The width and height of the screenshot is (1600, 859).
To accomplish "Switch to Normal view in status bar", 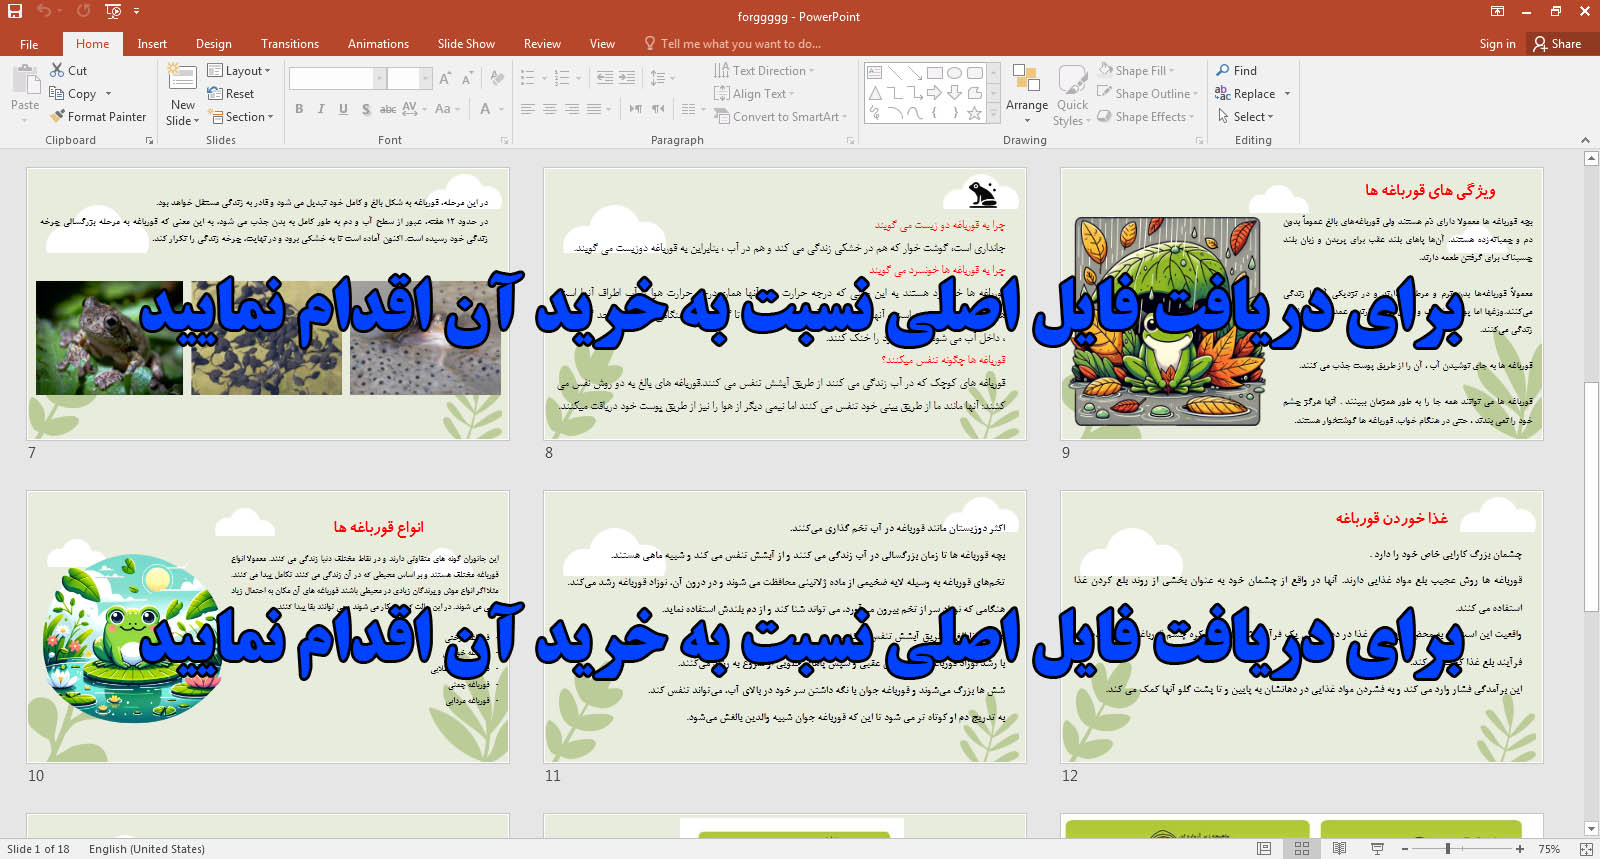I will (x=1264, y=848).
